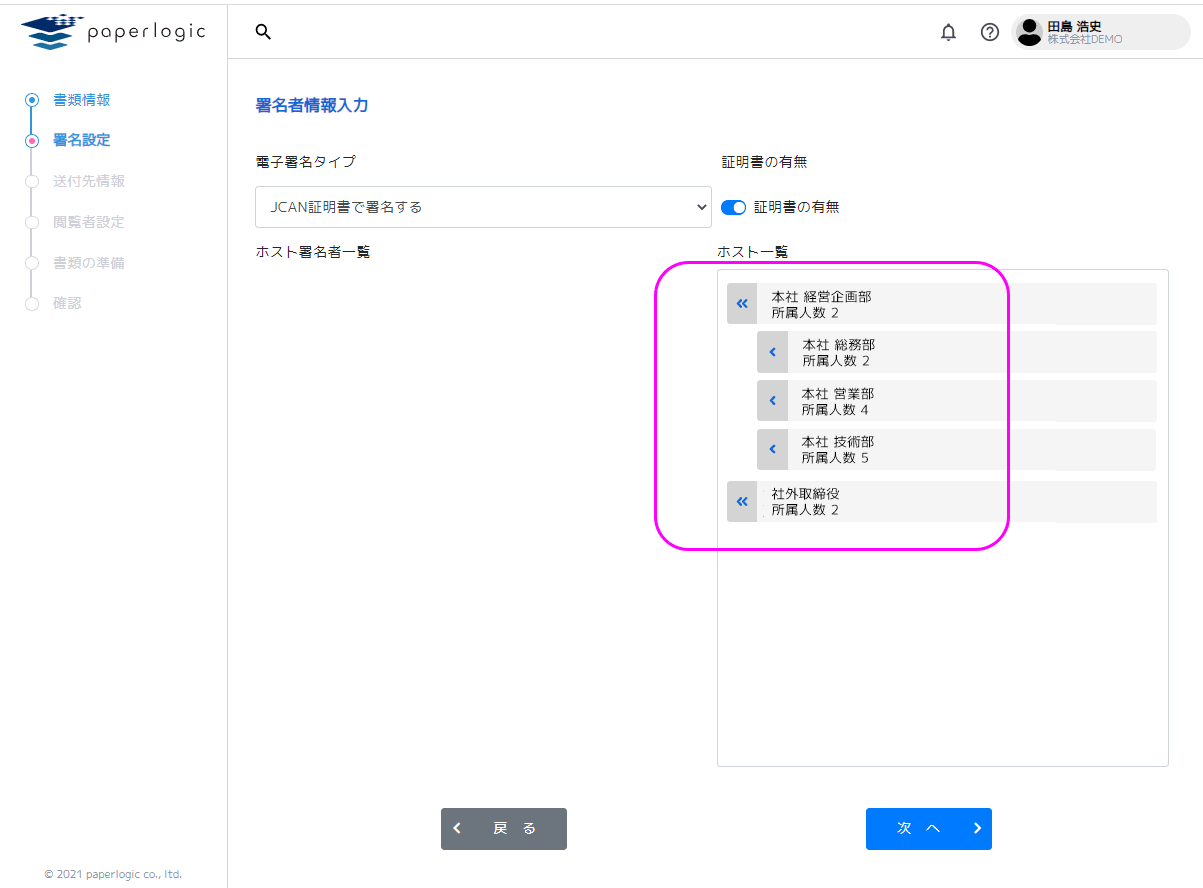Add 本社 技術部 with arrow icon
The image size is (1203, 888).
click(772, 450)
